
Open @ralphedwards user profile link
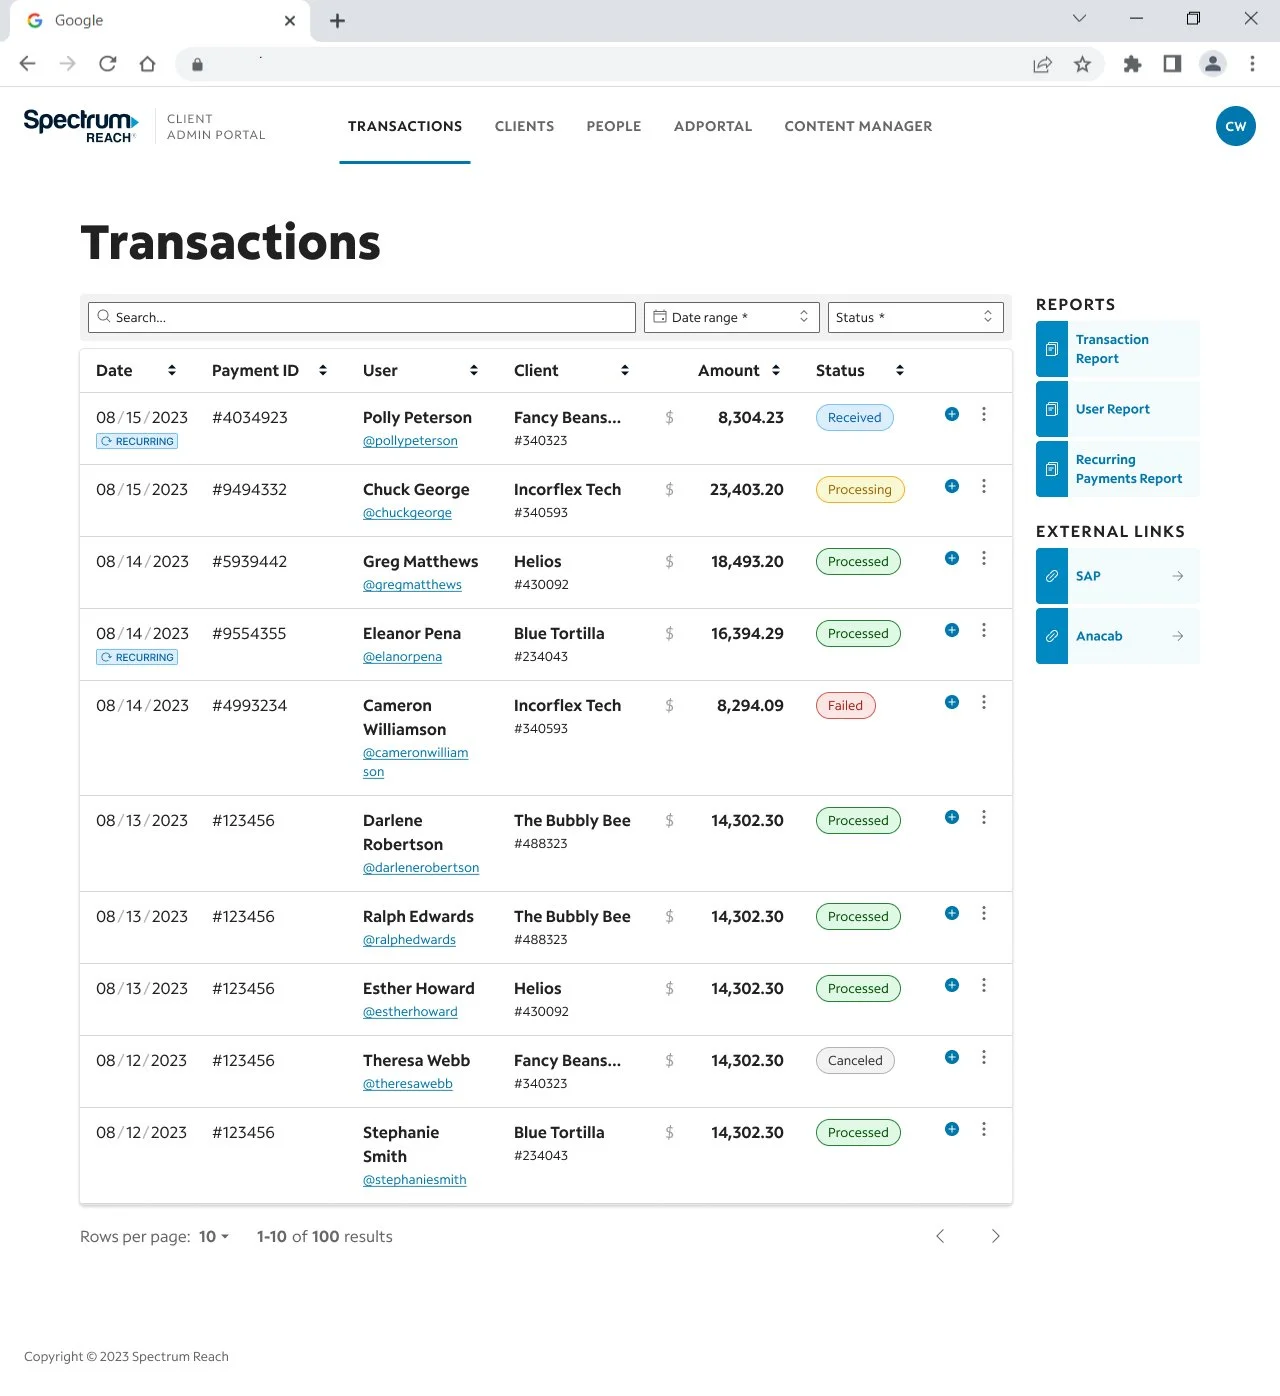click(x=409, y=940)
